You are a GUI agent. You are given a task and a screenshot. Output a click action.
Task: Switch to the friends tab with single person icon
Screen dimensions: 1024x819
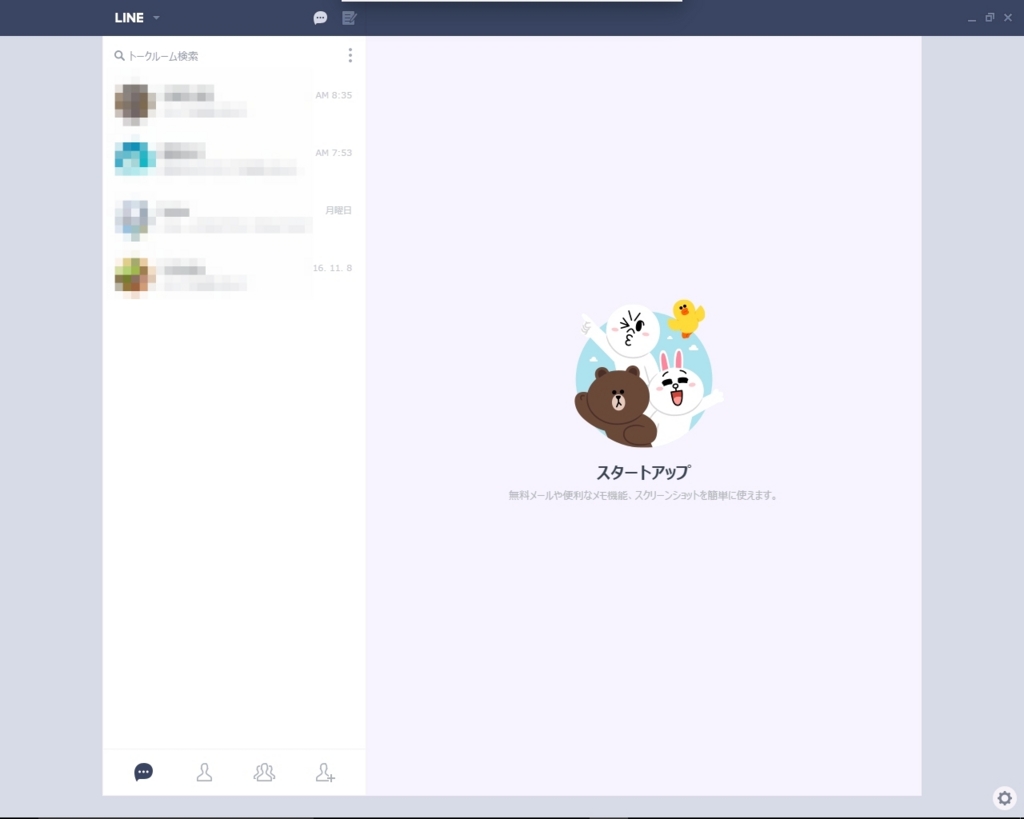click(x=204, y=772)
